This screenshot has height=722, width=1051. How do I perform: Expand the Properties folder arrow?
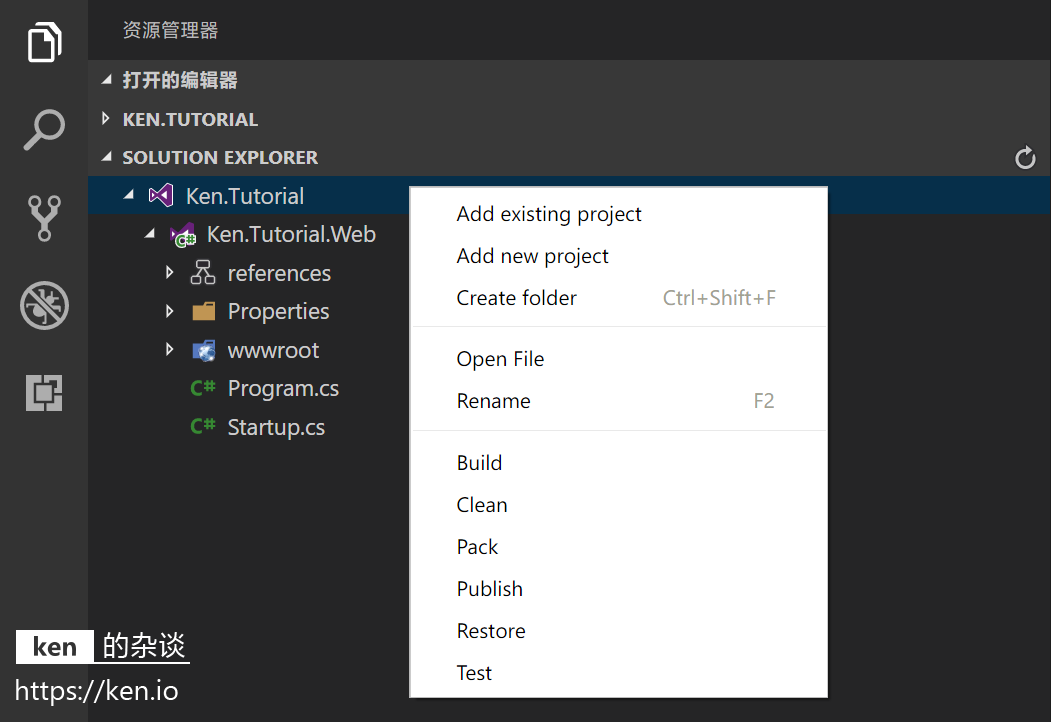pos(170,311)
